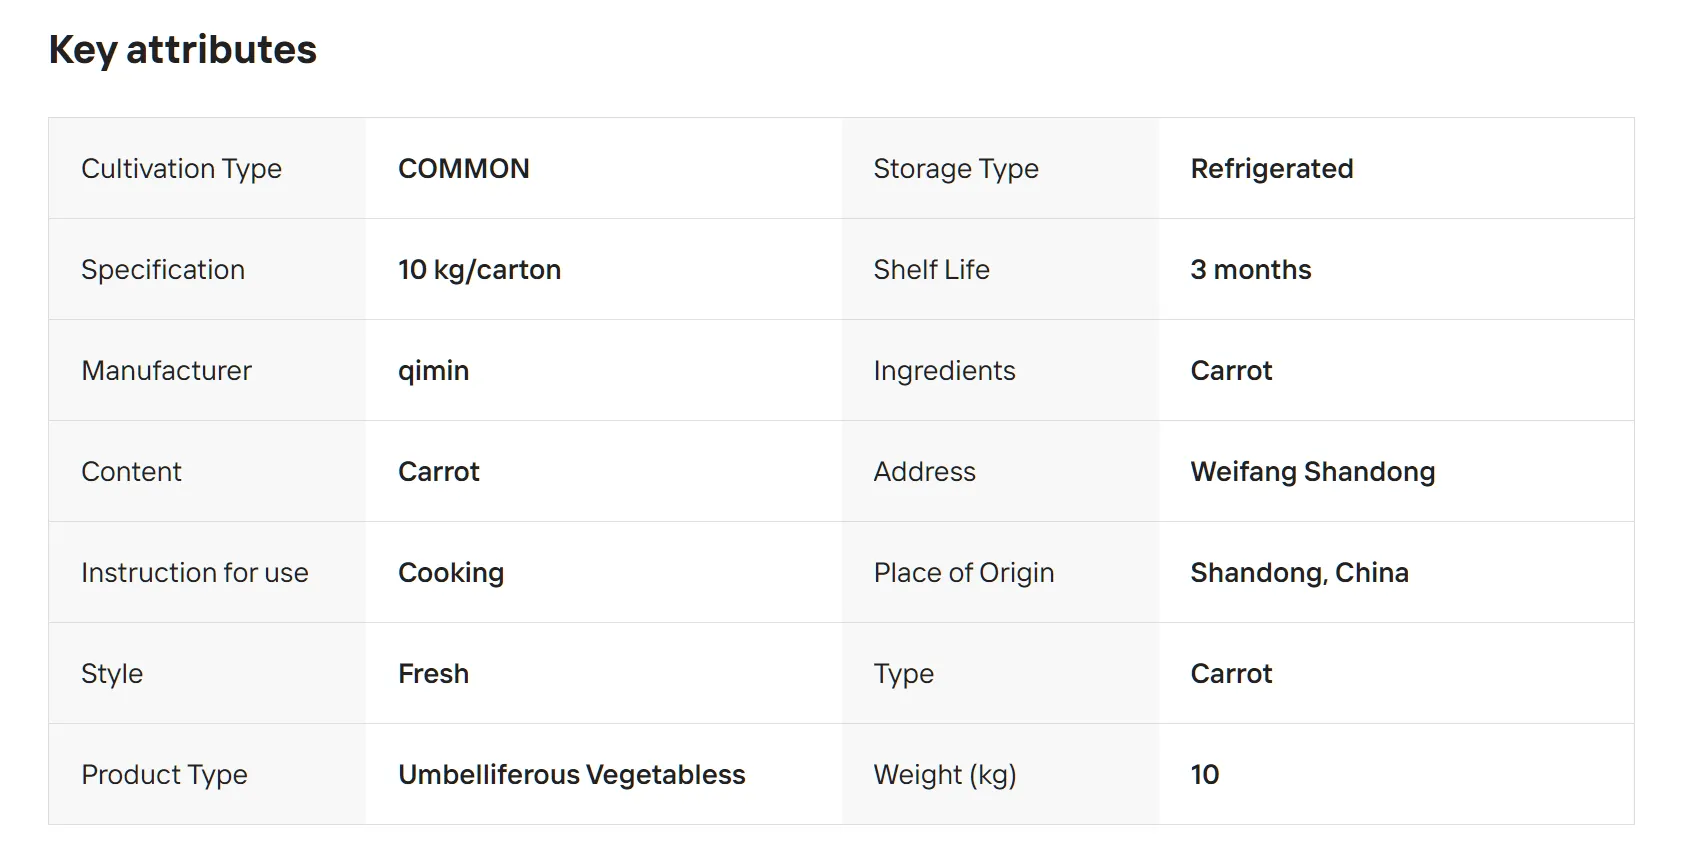The image size is (1692, 860).
Task: Select the "Weifang Shandong" address value
Action: click(x=1312, y=472)
